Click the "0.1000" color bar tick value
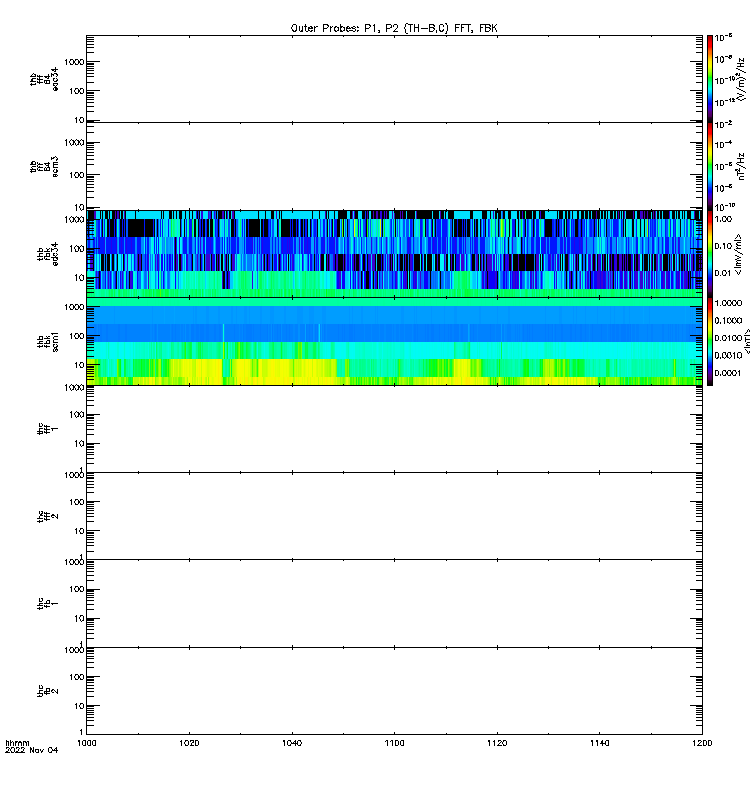750x800 pixels. click(728, 320)
